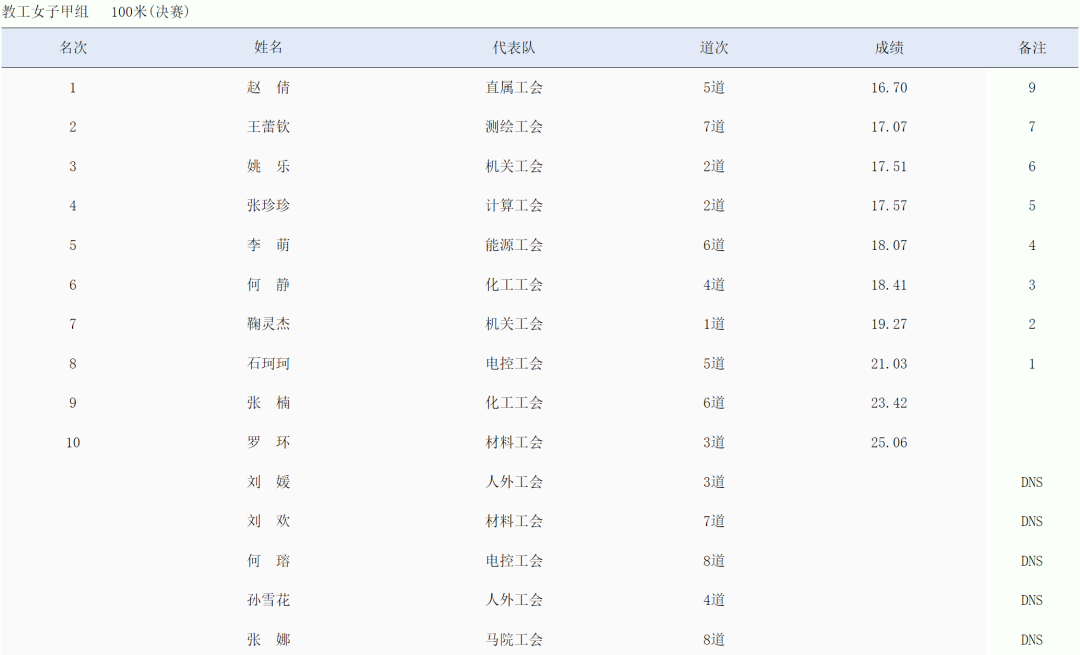The image size is (1080, 655).
Task: Click the name 王蕾钦
Action: point(269,127)
